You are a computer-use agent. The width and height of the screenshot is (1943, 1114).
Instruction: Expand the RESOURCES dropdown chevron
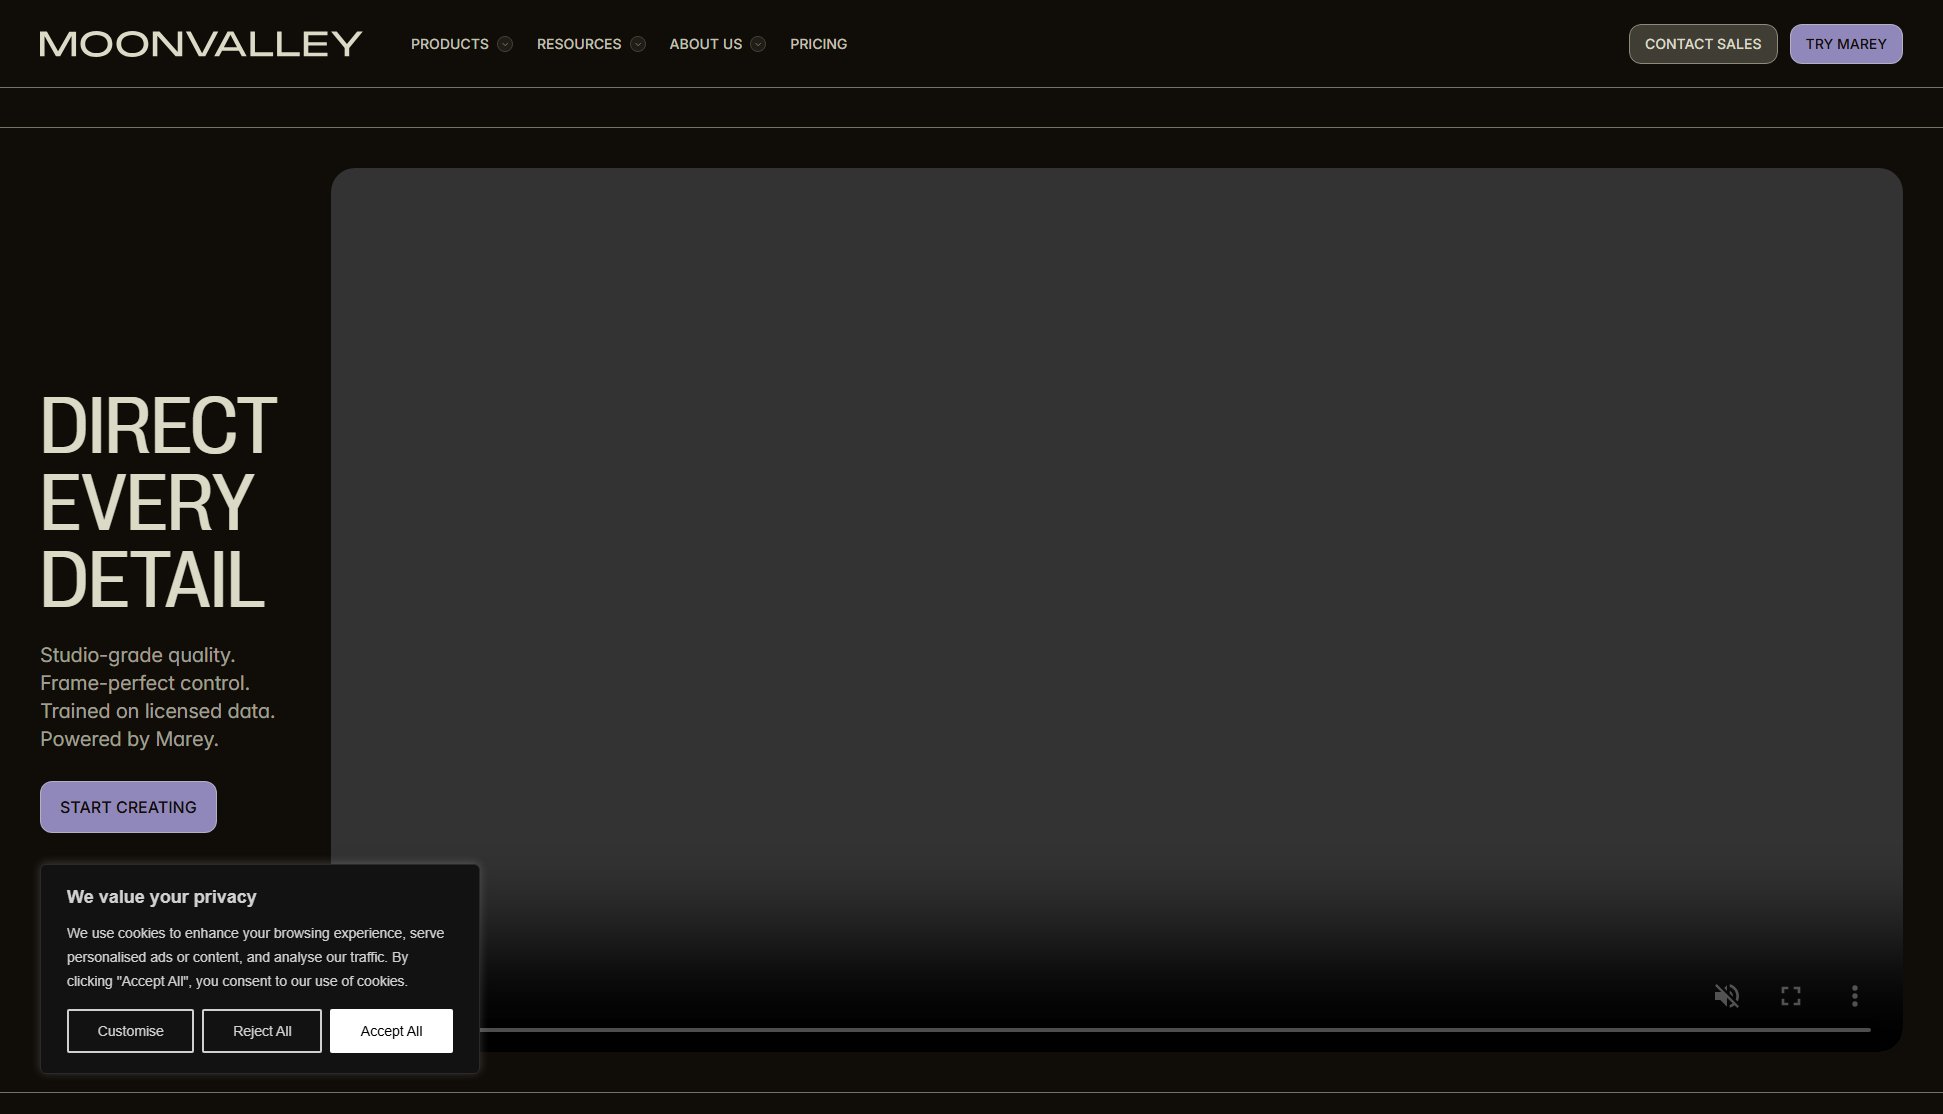(x=638, y=44)
